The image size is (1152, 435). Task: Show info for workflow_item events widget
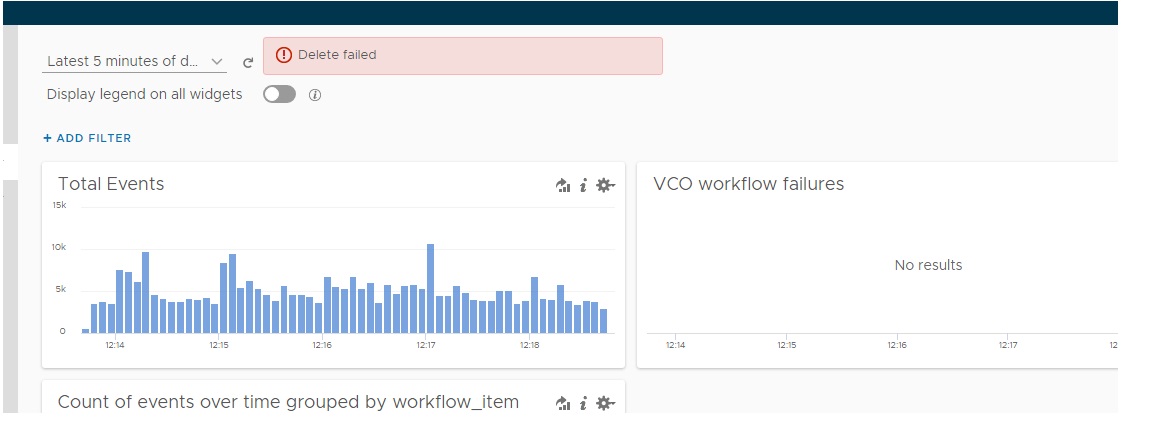coord(583,403)
